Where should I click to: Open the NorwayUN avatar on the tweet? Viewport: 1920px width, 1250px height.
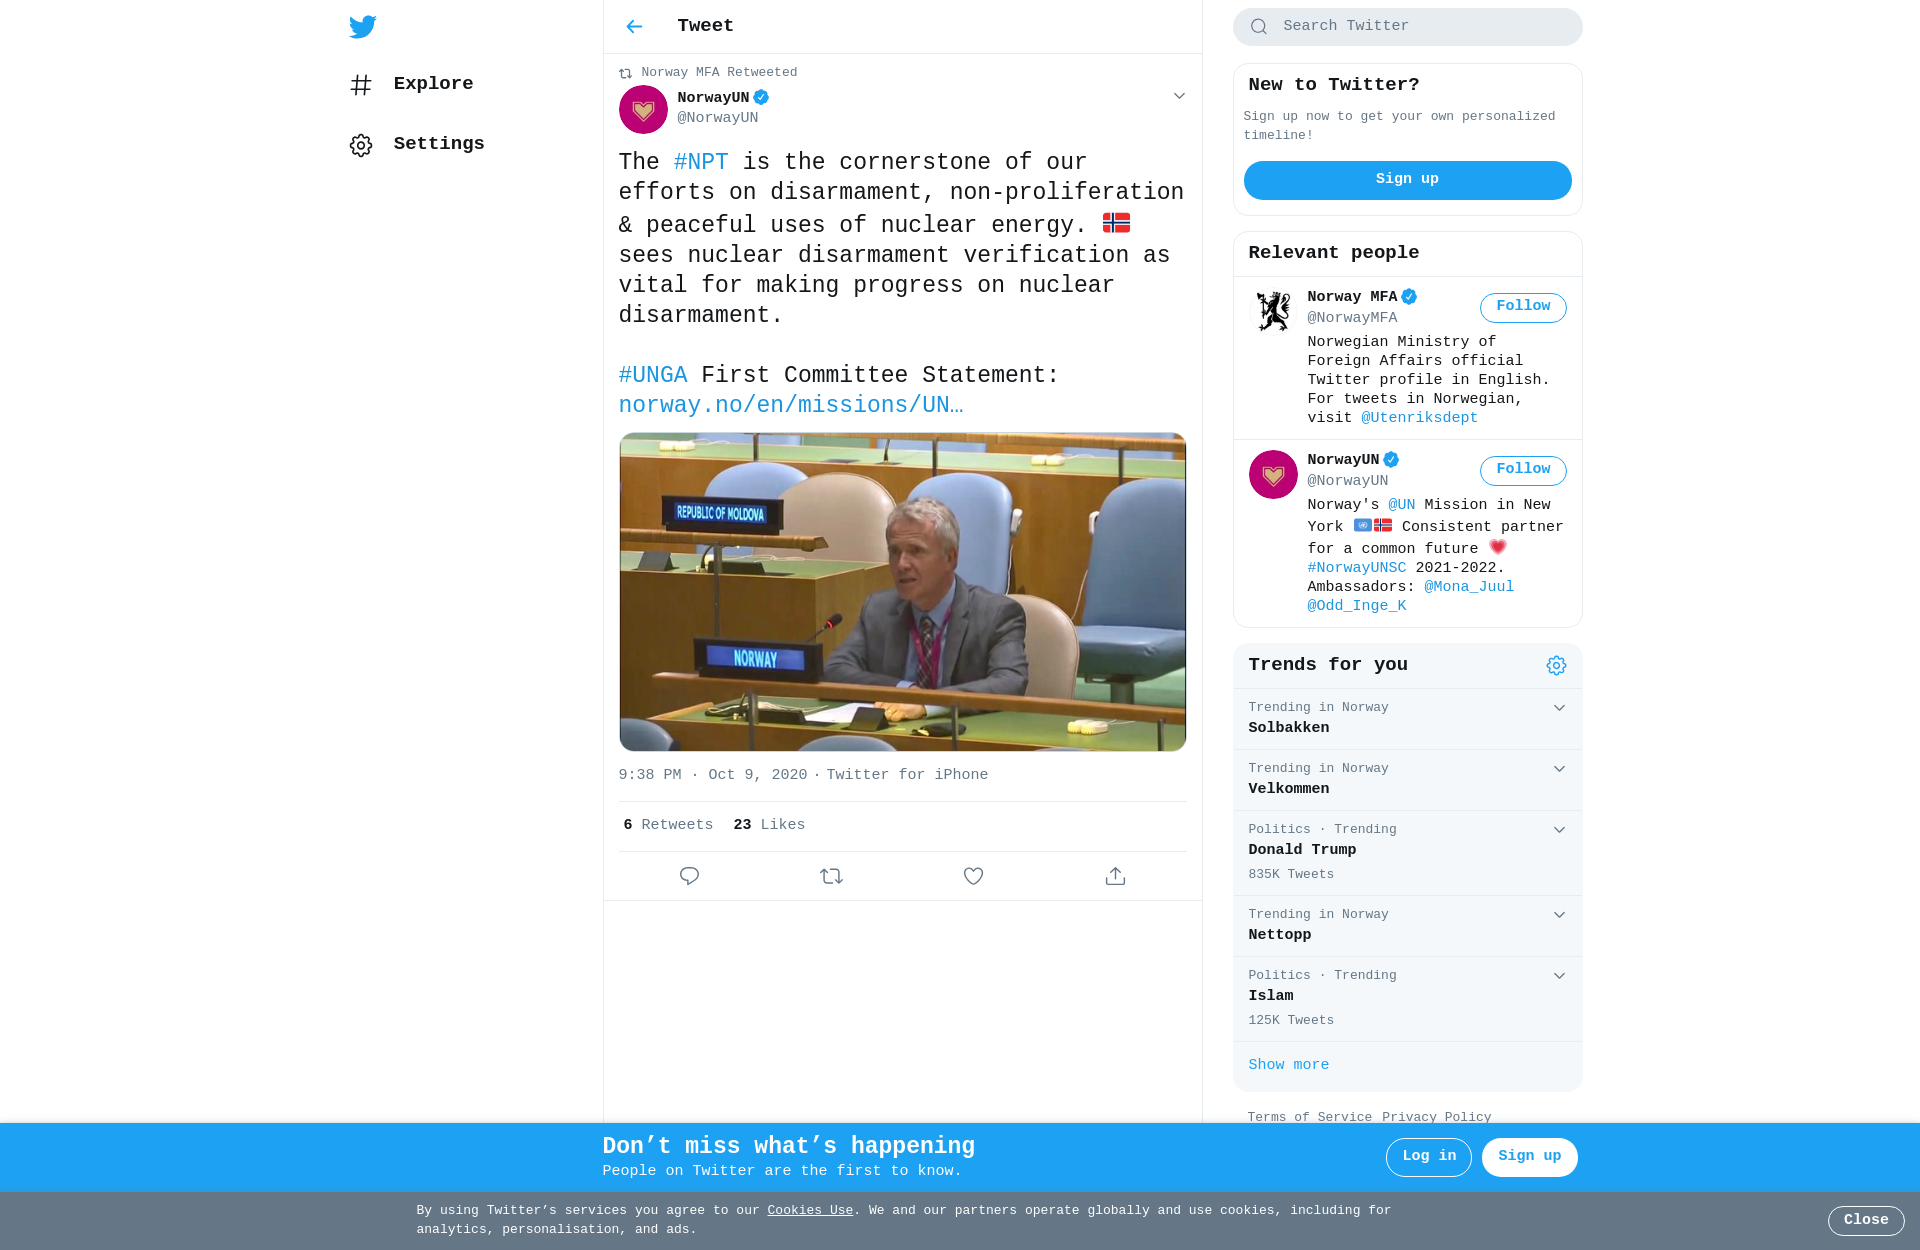(643, 109)
